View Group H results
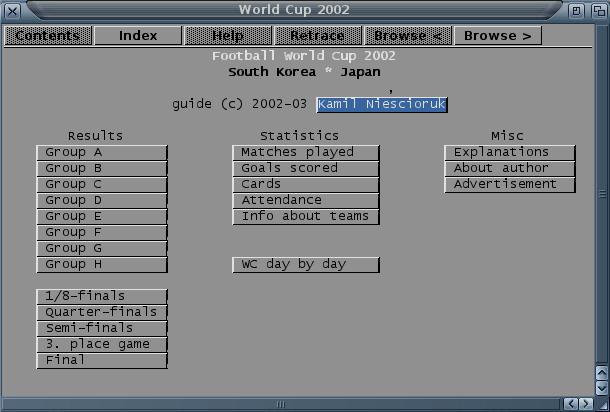 [102, 265]
